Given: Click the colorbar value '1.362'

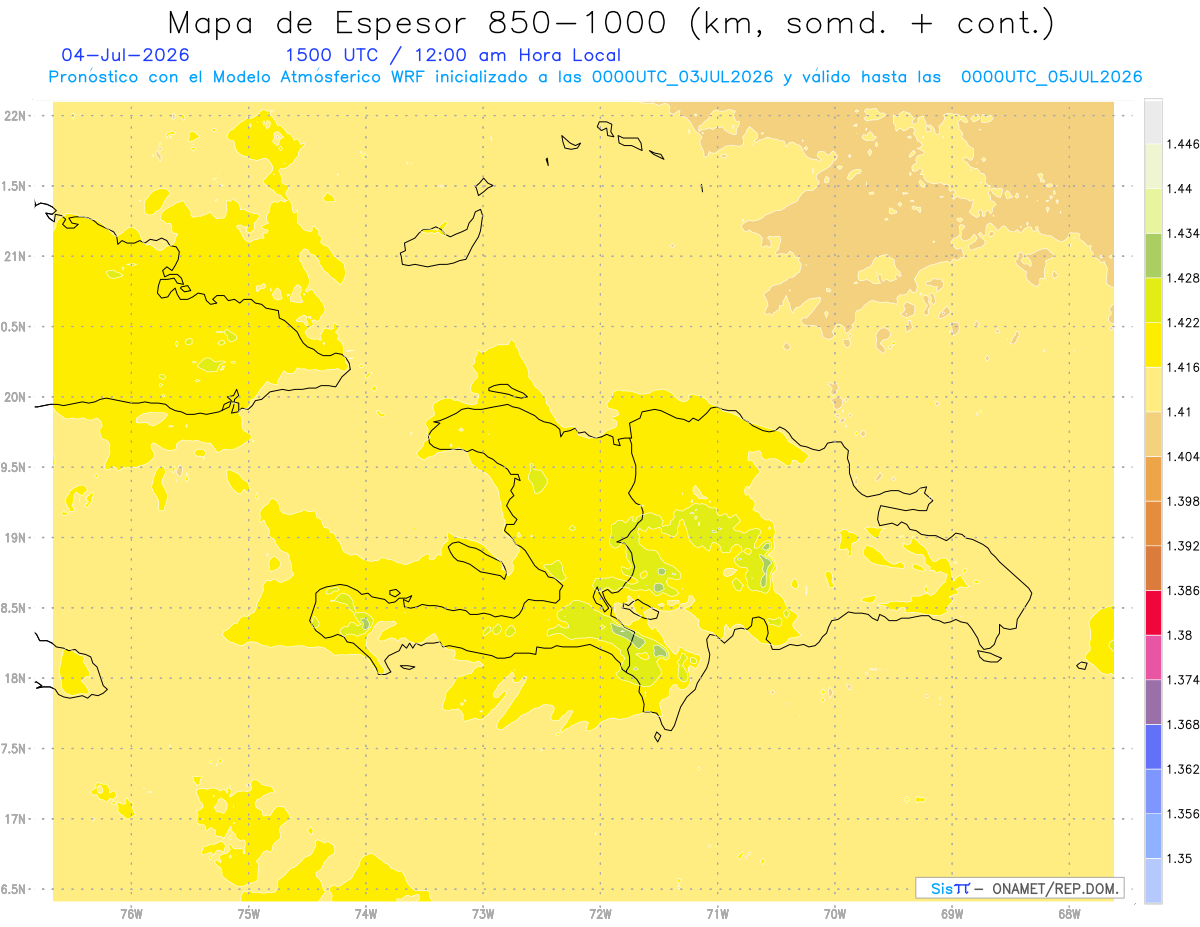Looking at the screenshot, I should point(1183,769).
